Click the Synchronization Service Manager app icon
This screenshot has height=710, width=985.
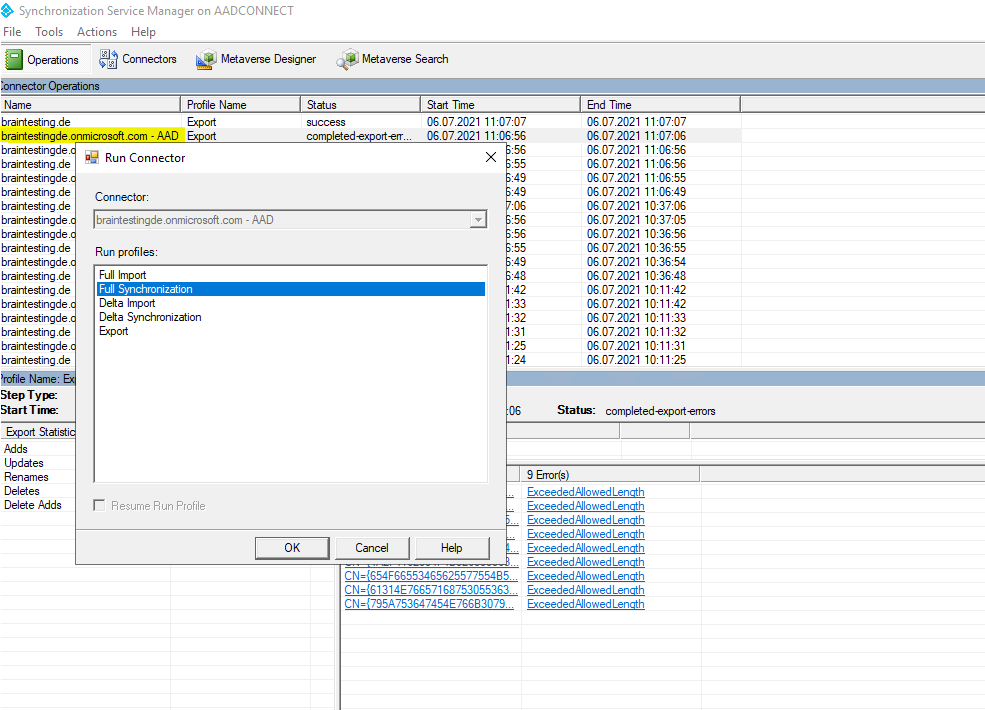7,11
